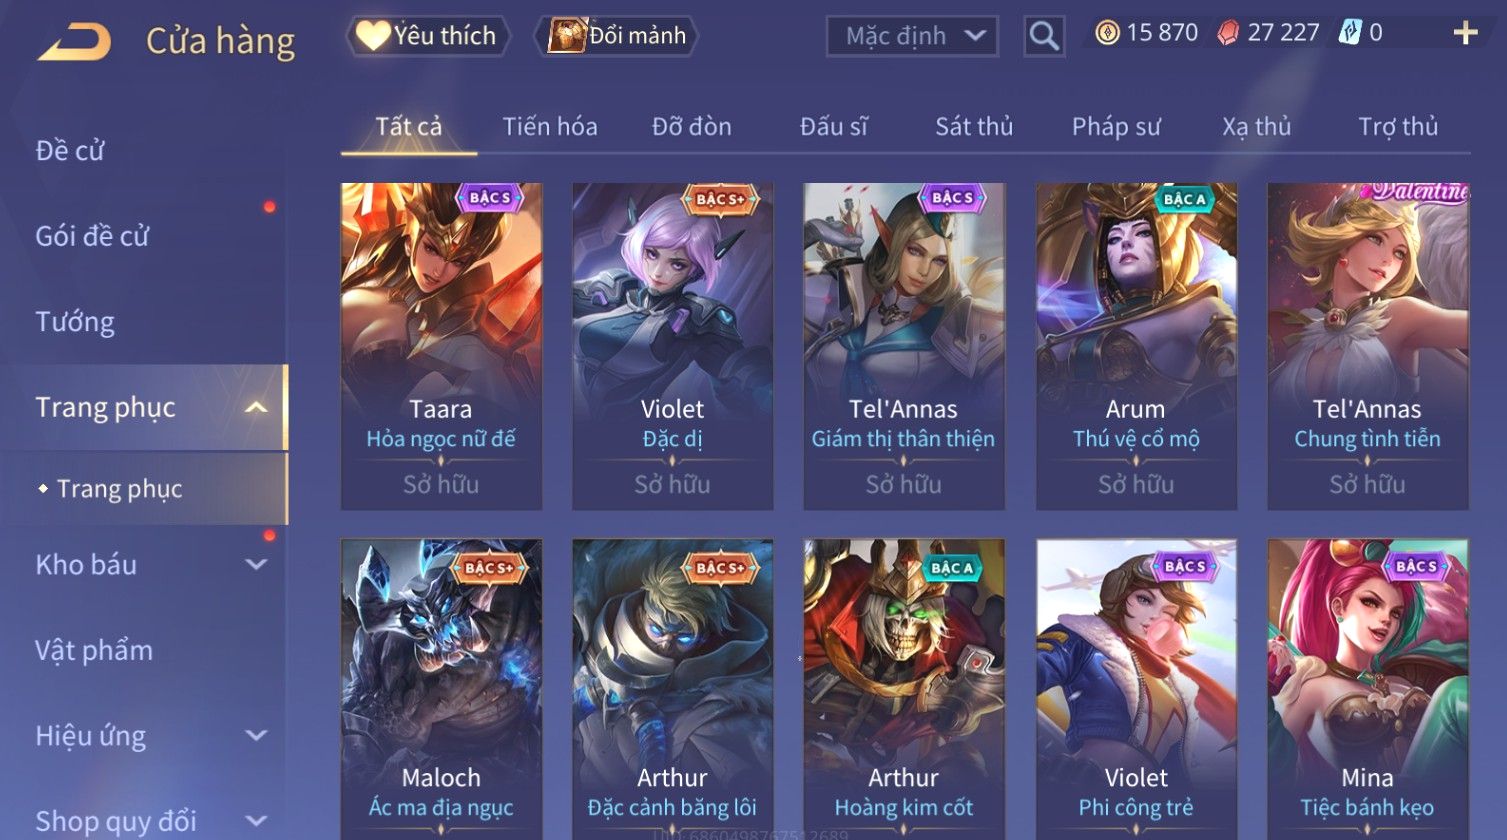Expand the Kho báu sidebar section
The image size is (1507, 840).
coord(257,565)
